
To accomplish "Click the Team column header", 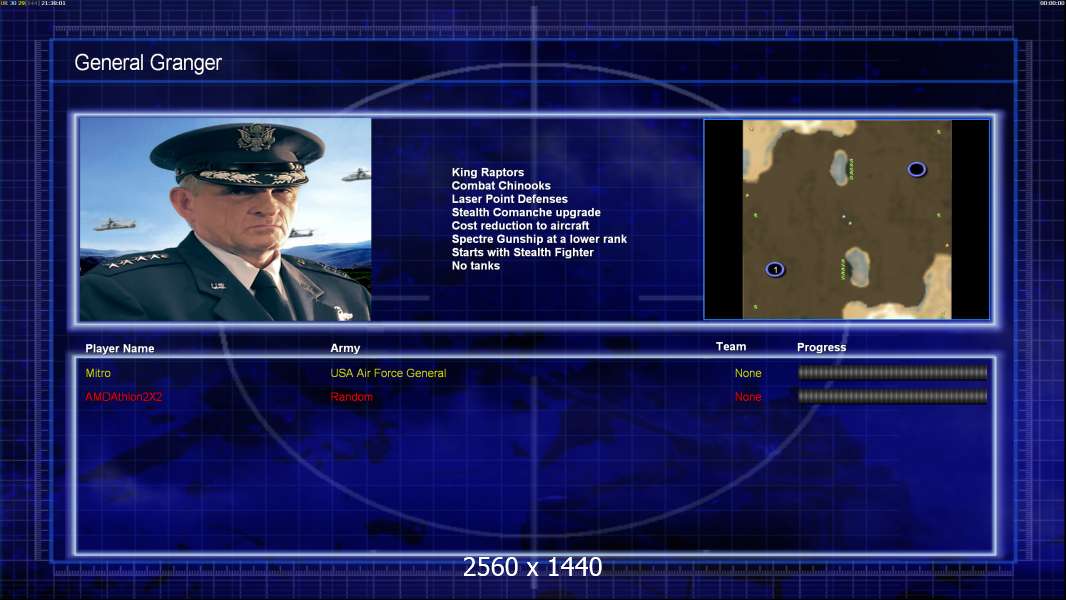I will [x=731, y=347].
